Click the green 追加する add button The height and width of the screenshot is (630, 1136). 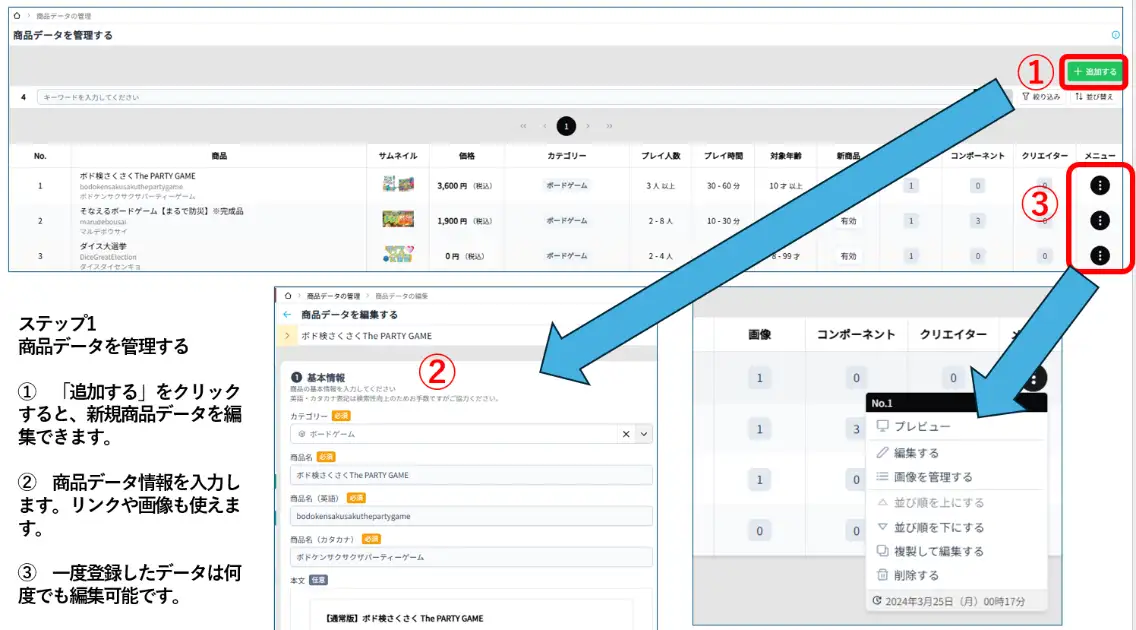coord(1093,72)
